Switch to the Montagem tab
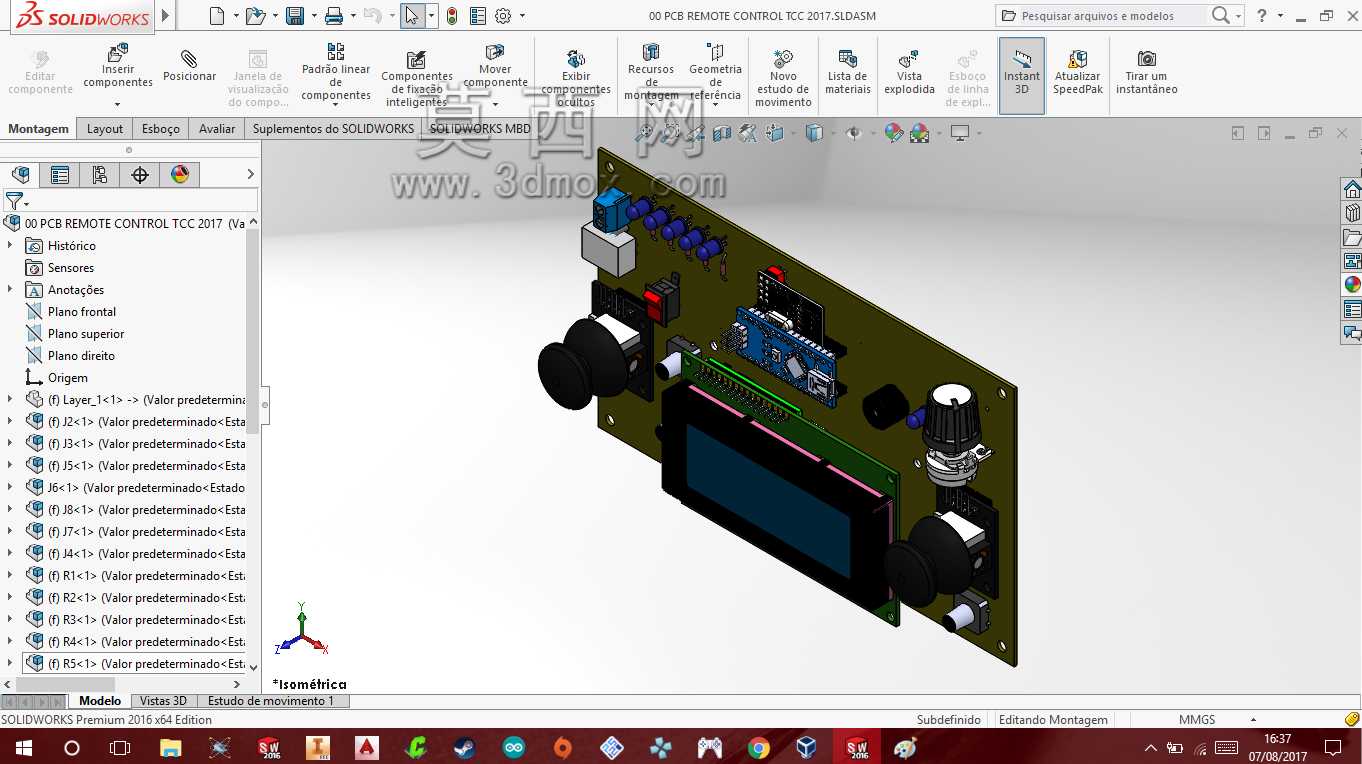Screen dimensions: 1362x764 (39, 129)
